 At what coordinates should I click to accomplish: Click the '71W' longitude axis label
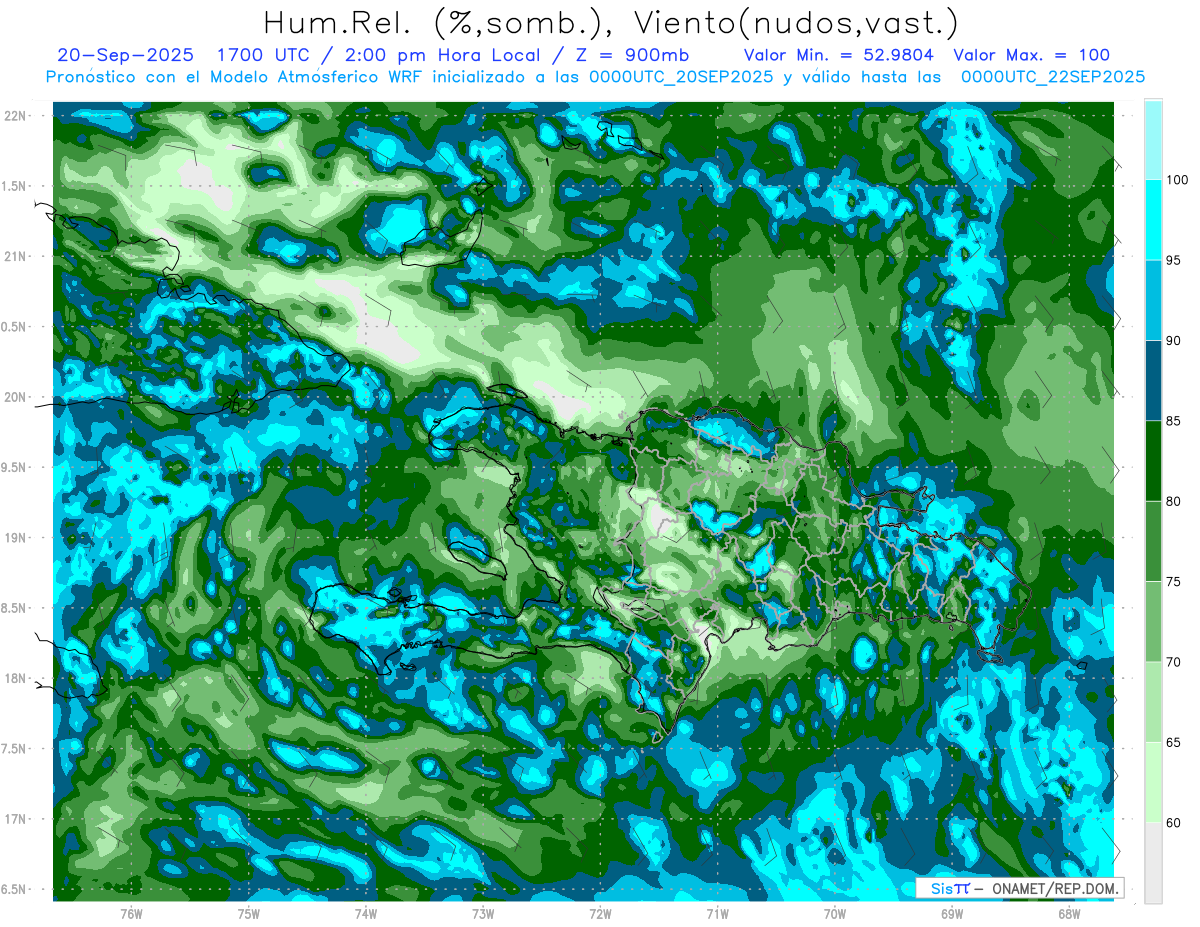pos(717,914)
